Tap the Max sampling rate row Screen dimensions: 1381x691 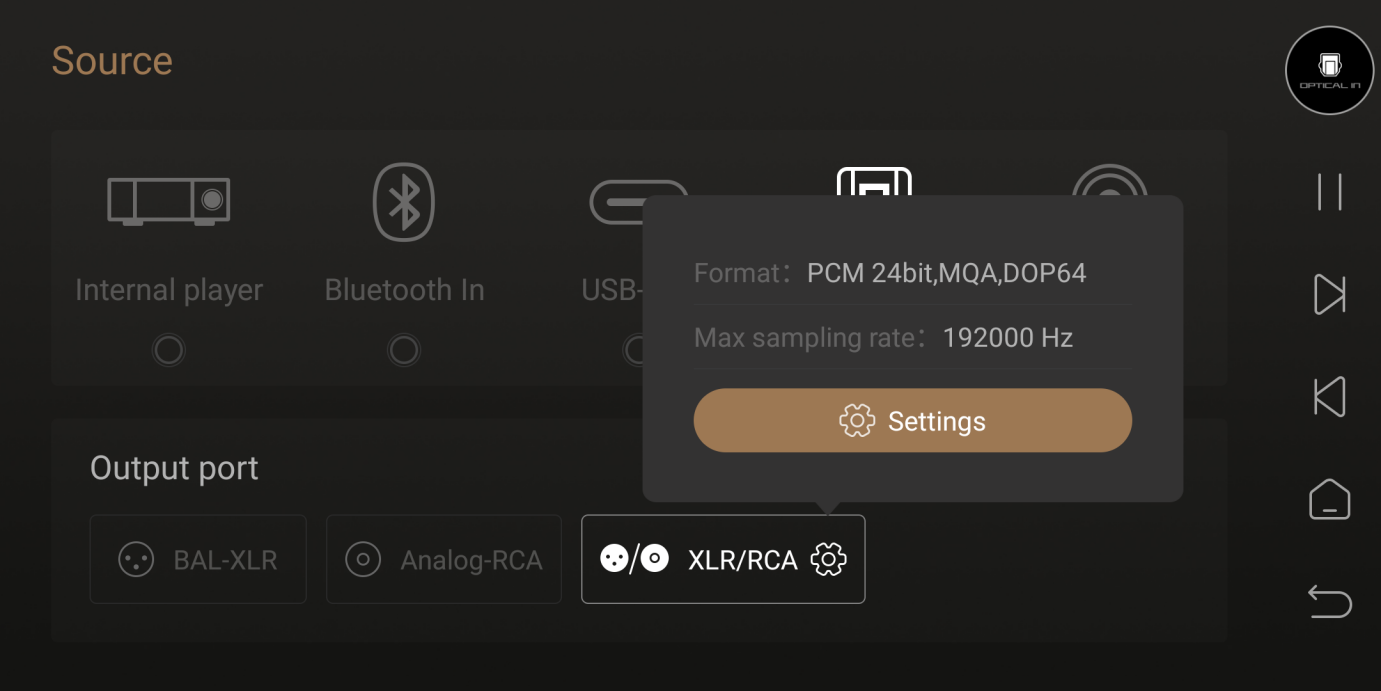click(912, 338)
